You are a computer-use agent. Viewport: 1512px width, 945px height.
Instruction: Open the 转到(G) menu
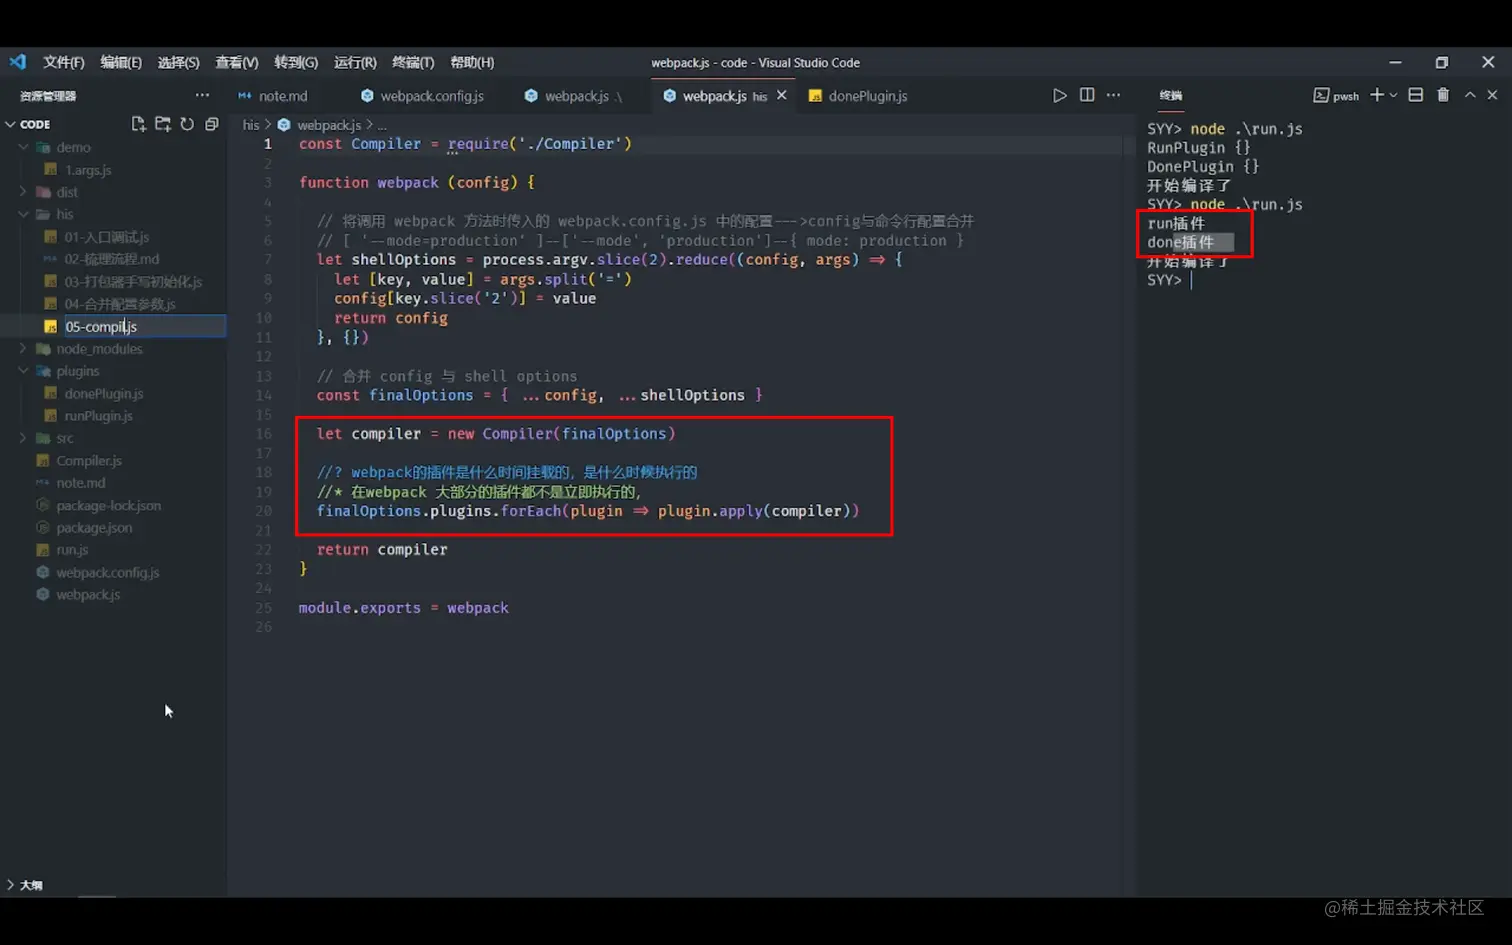click(x=296, y=62)
